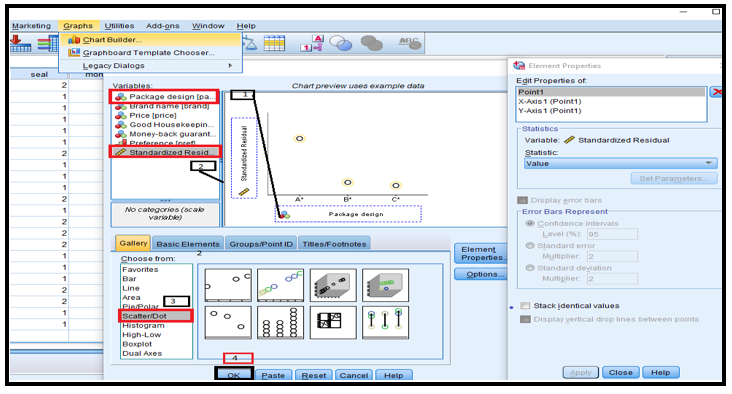Select the simple dot plot gallery icon

tap(281, 322)
